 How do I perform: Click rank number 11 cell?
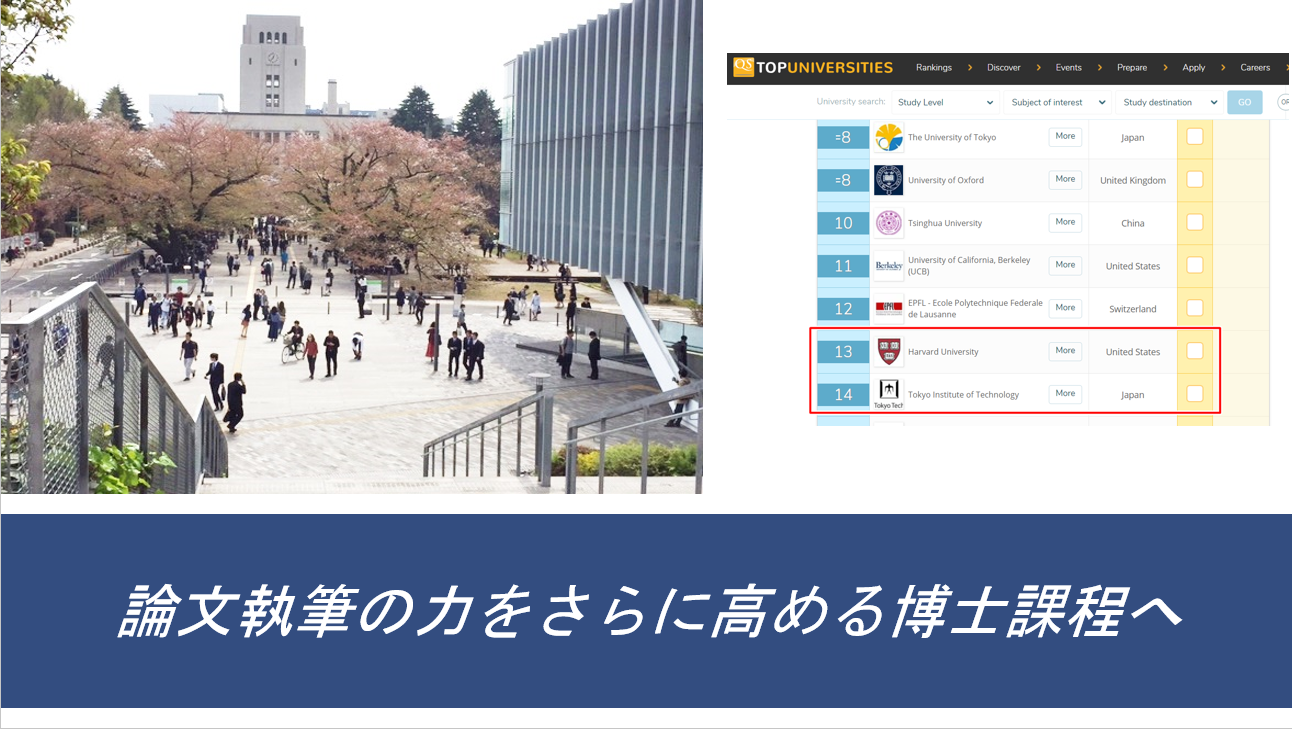click(x=843, y=266)
